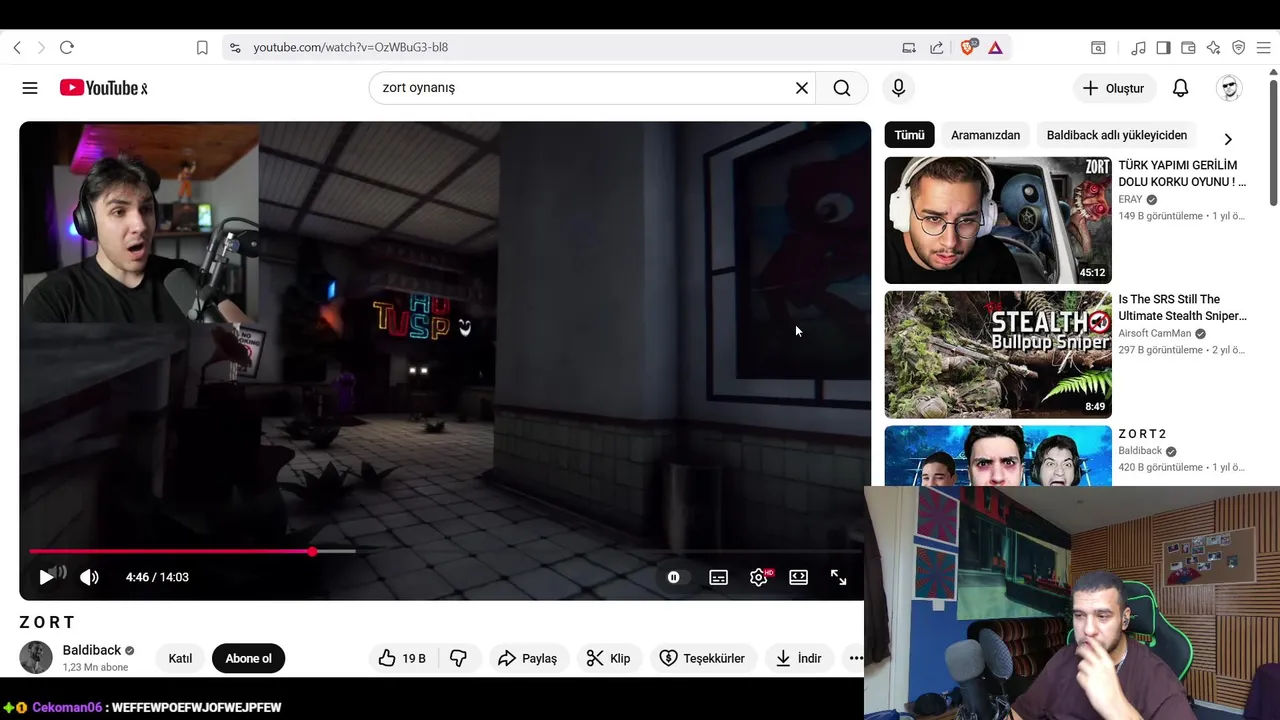Switch to theater mode
1280x720 pixels.
(798, 577)
